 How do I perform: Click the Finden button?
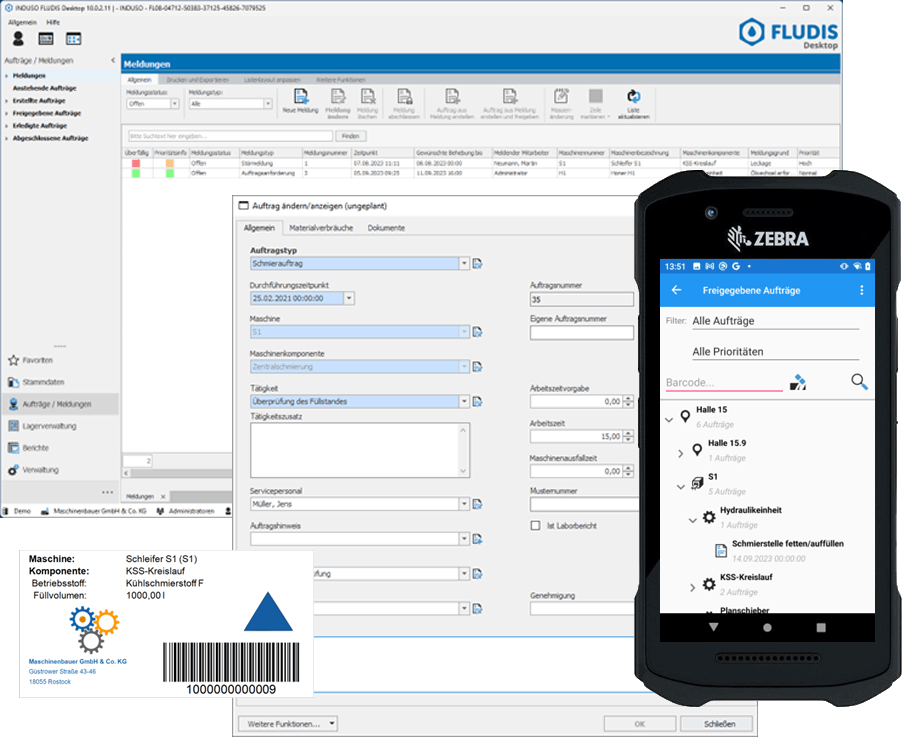[x=350, y=136]
